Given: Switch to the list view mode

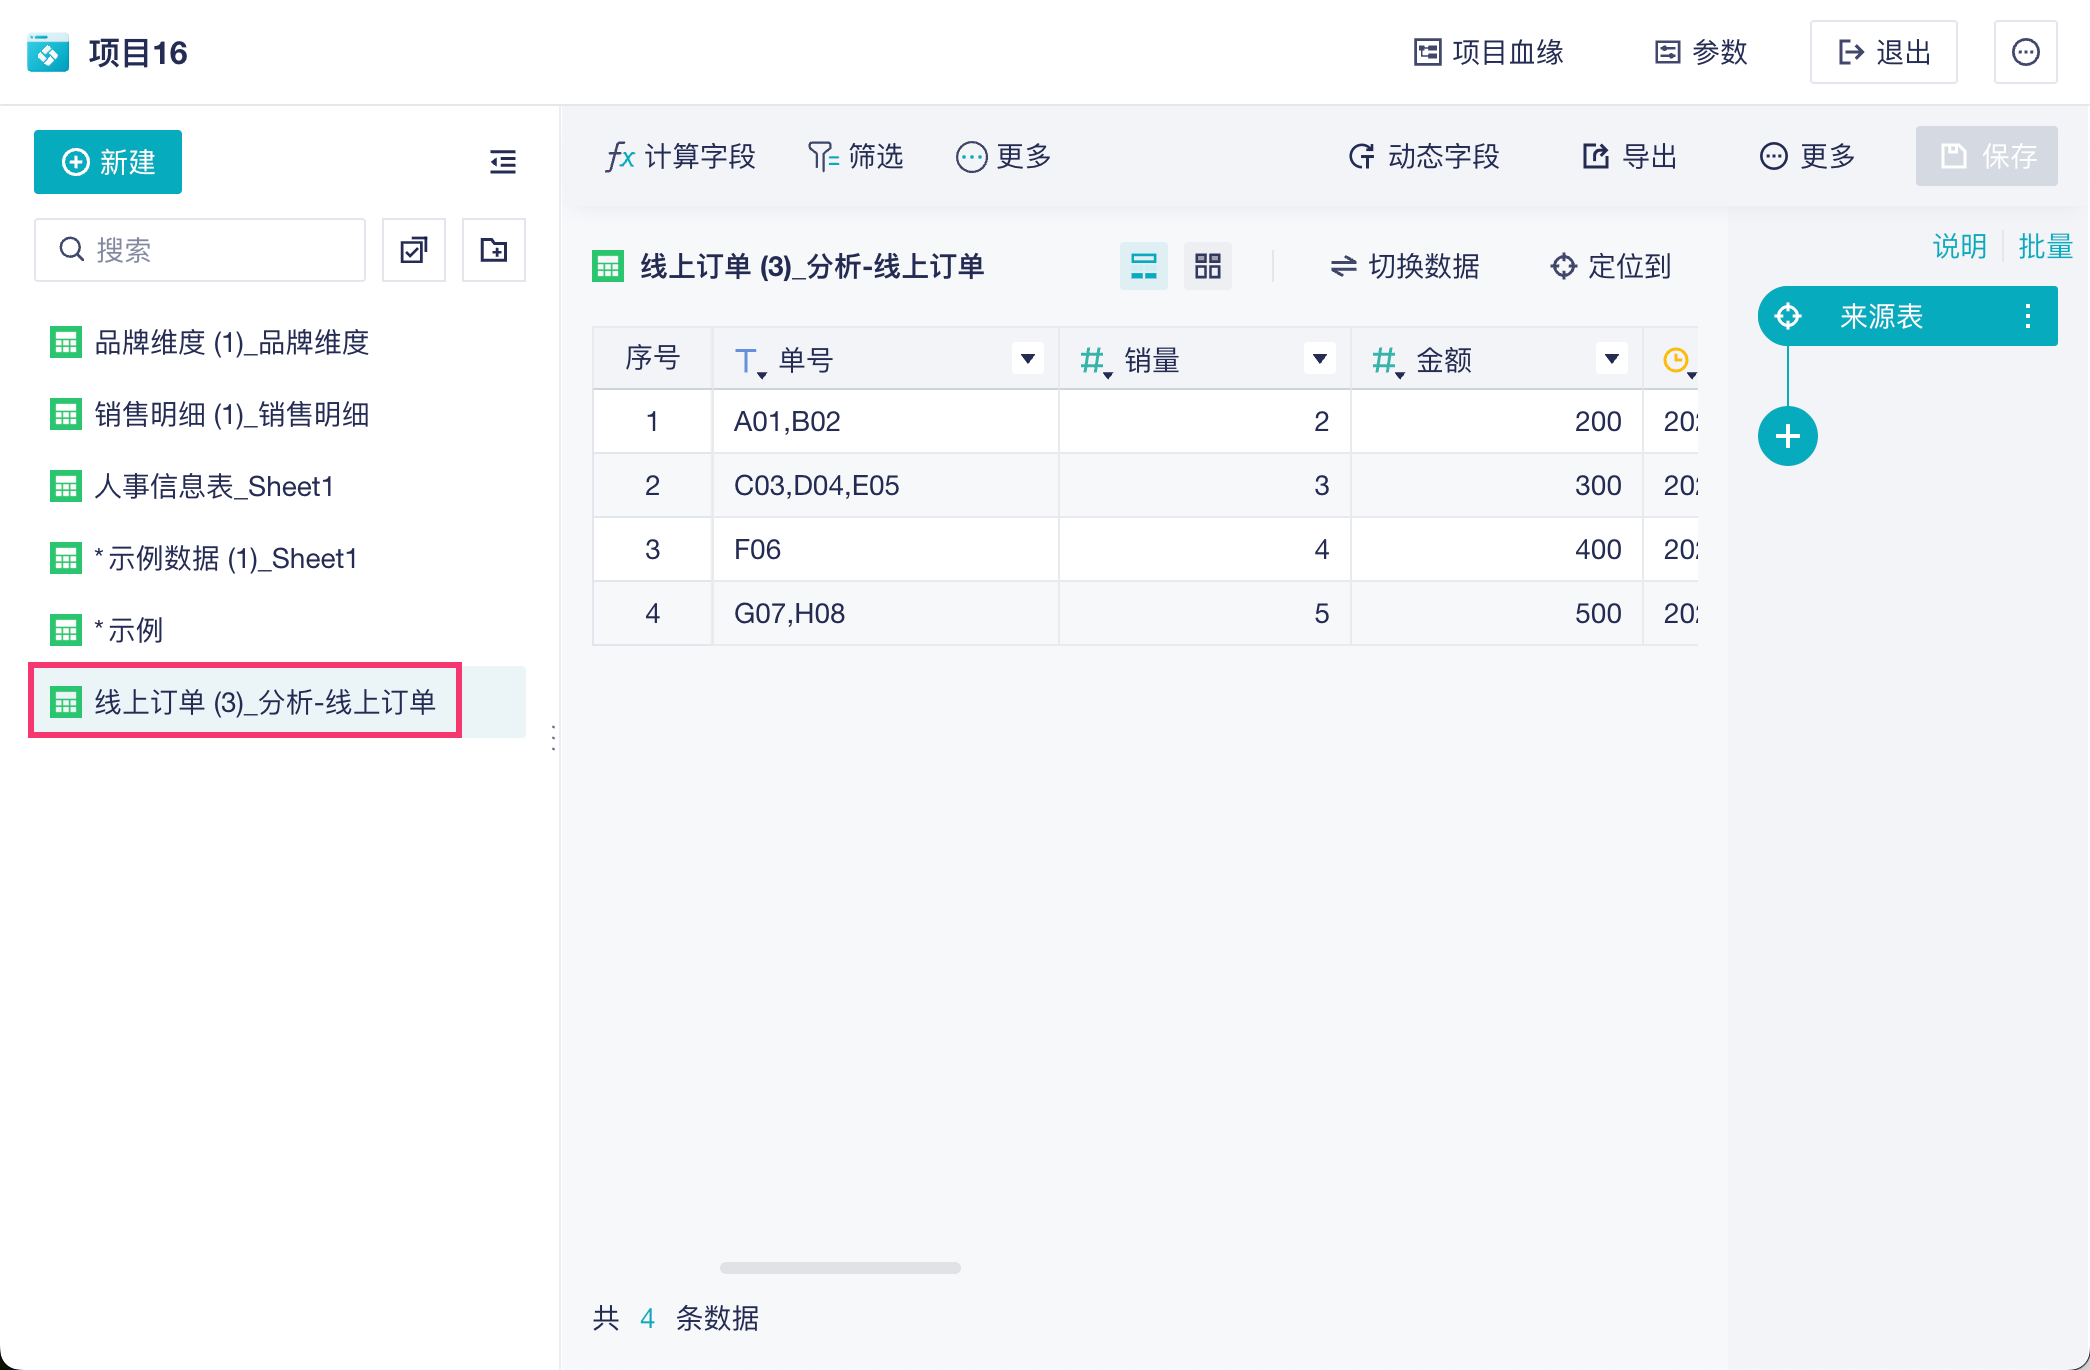Looking at the screenshot, I should tap(1143, 267).
